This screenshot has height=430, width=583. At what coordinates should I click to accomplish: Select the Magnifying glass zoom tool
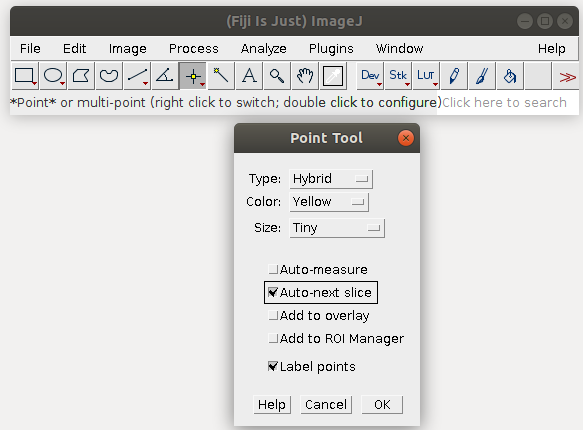pos(277,76)
